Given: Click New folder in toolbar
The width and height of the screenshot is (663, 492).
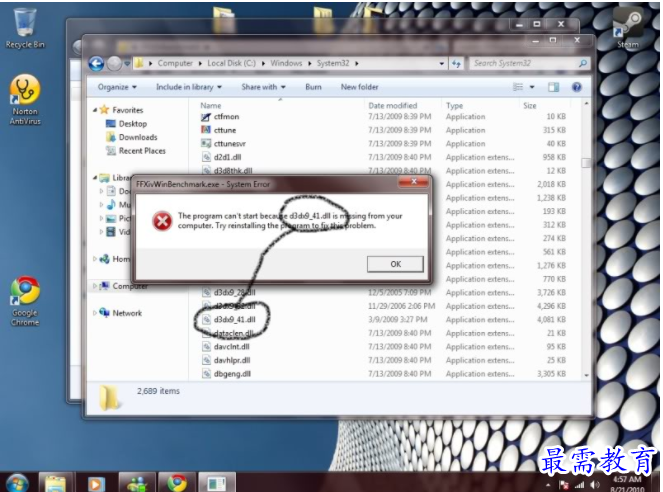Looking at the screenshot, I should [359, 87].
